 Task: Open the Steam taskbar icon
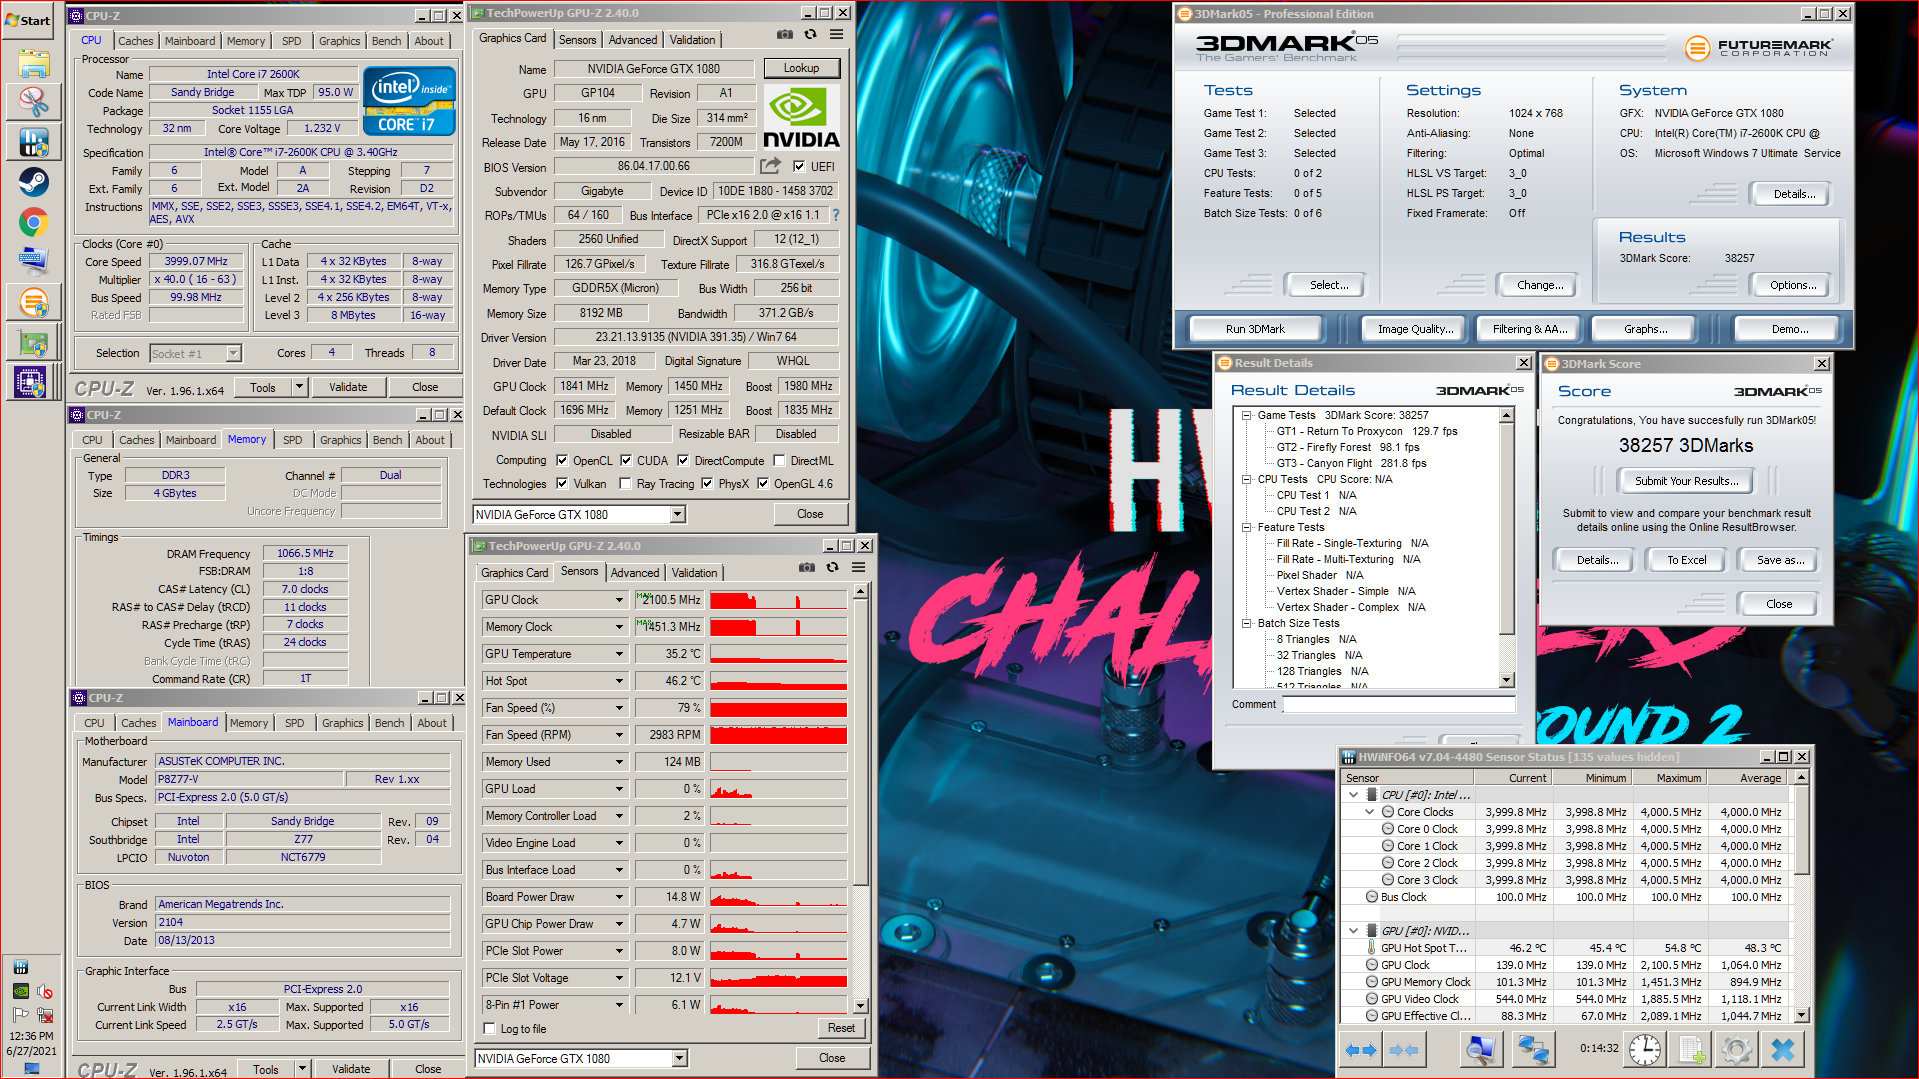pyautogui.click(x=33, y=182)
